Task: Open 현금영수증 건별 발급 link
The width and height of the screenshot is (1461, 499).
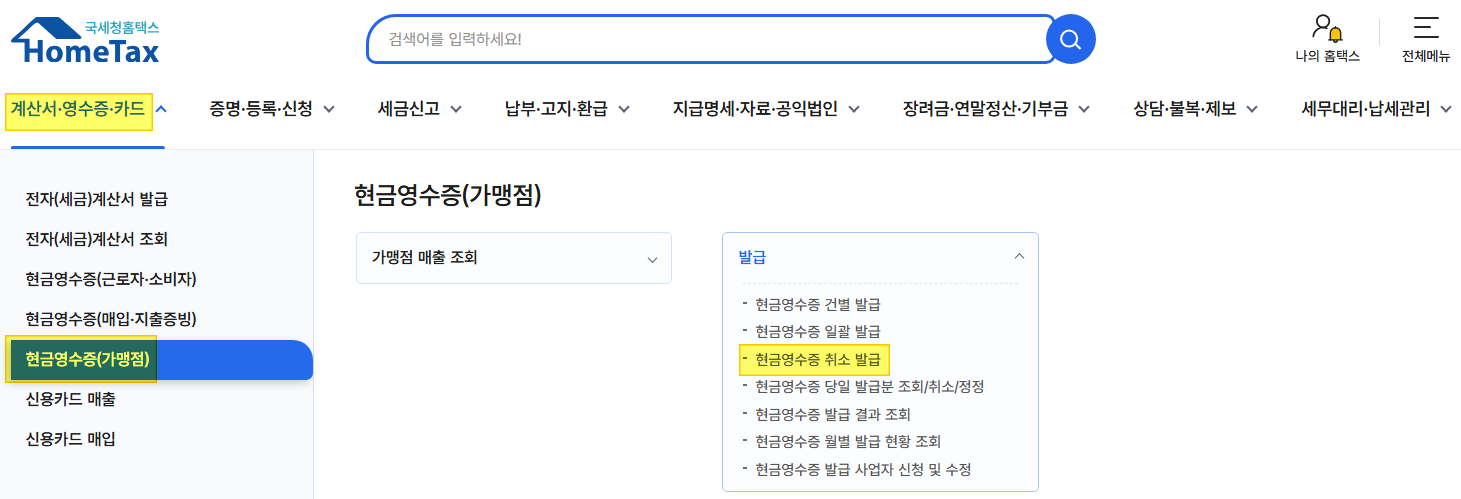Action: point(818,304)
